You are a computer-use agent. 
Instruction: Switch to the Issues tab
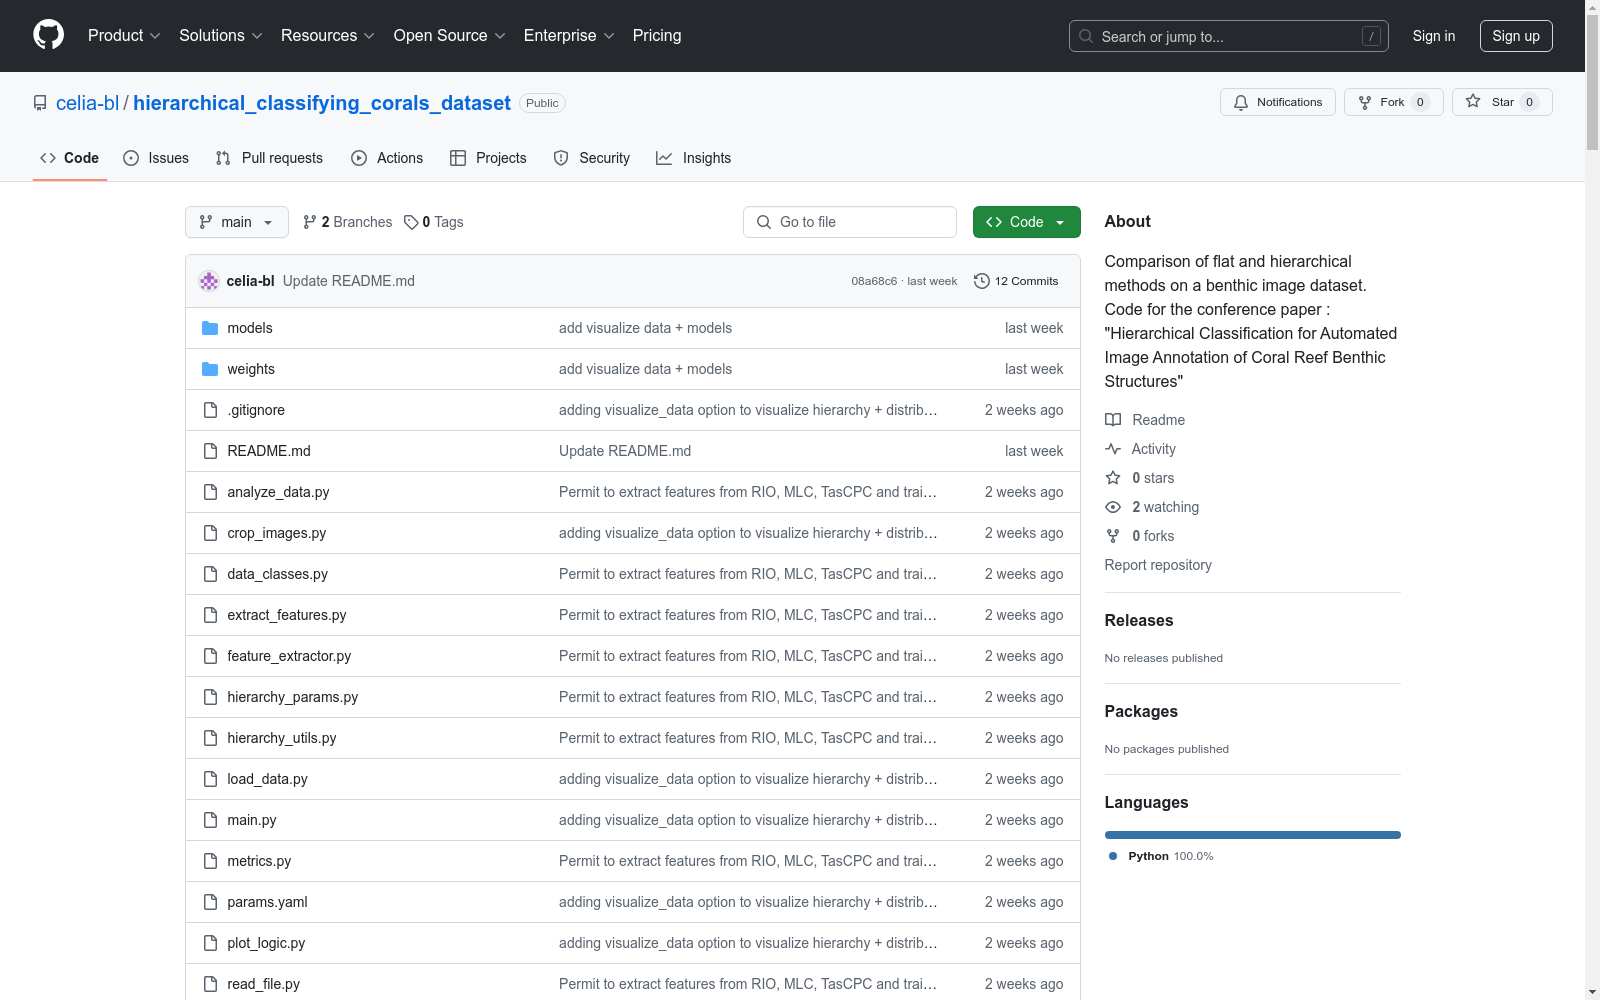point(156,158)
